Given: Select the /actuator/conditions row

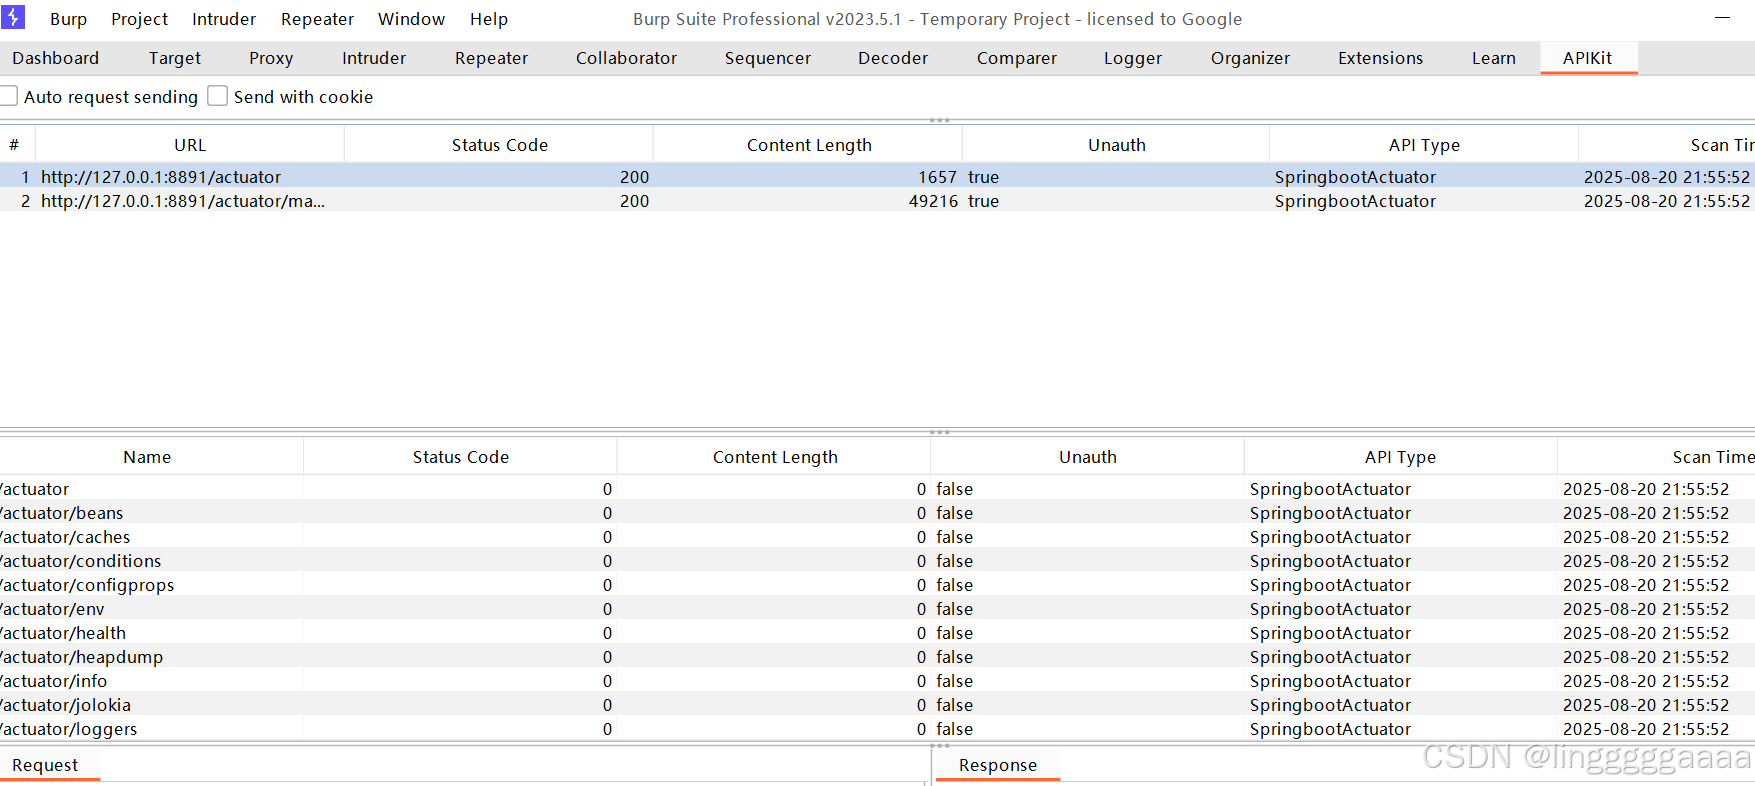Looking at the screenshot, I should [x=877, y=561].
